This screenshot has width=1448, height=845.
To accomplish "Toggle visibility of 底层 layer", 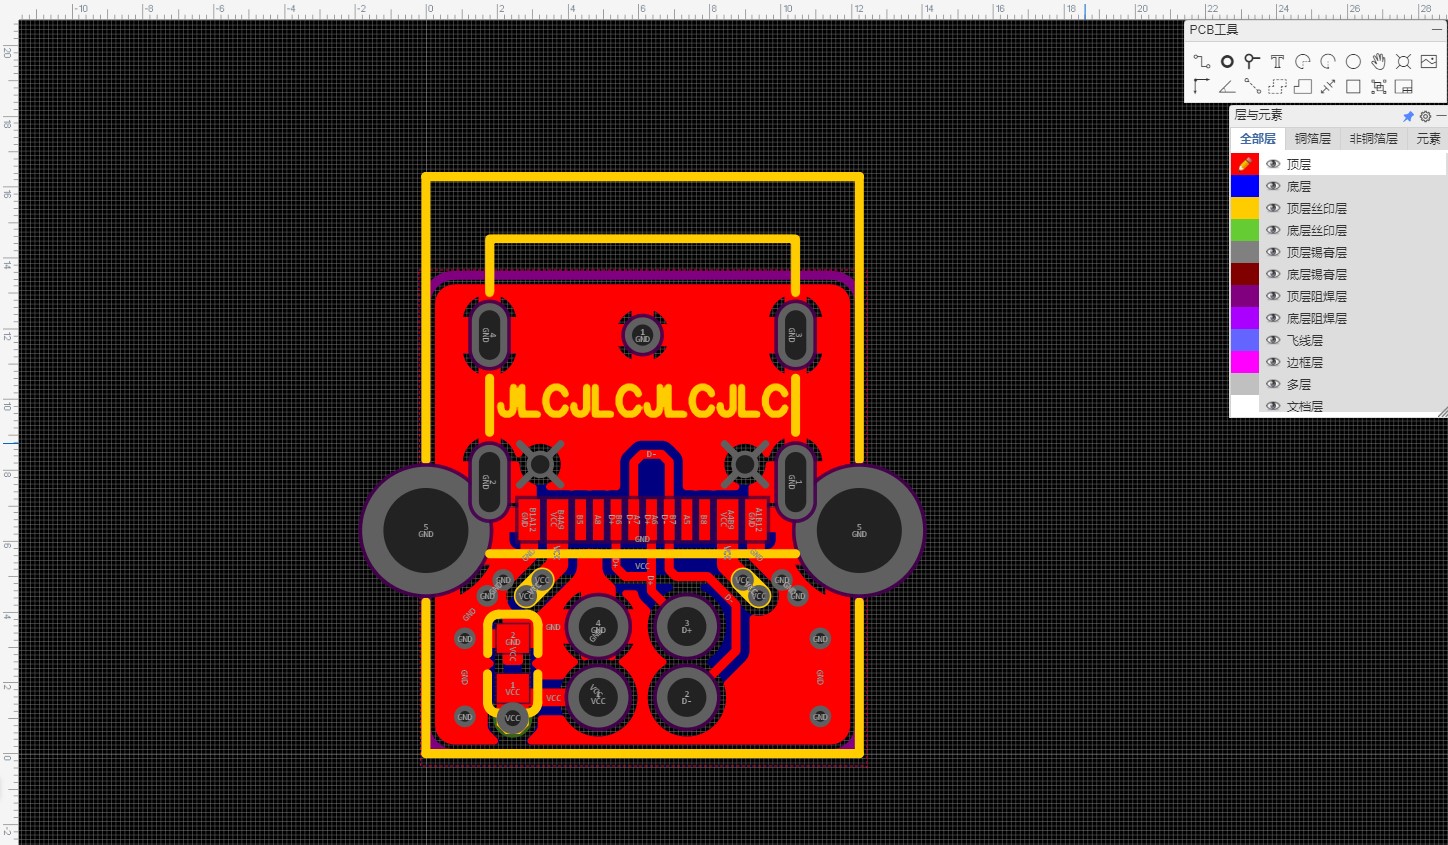I will click(1273, 186).
